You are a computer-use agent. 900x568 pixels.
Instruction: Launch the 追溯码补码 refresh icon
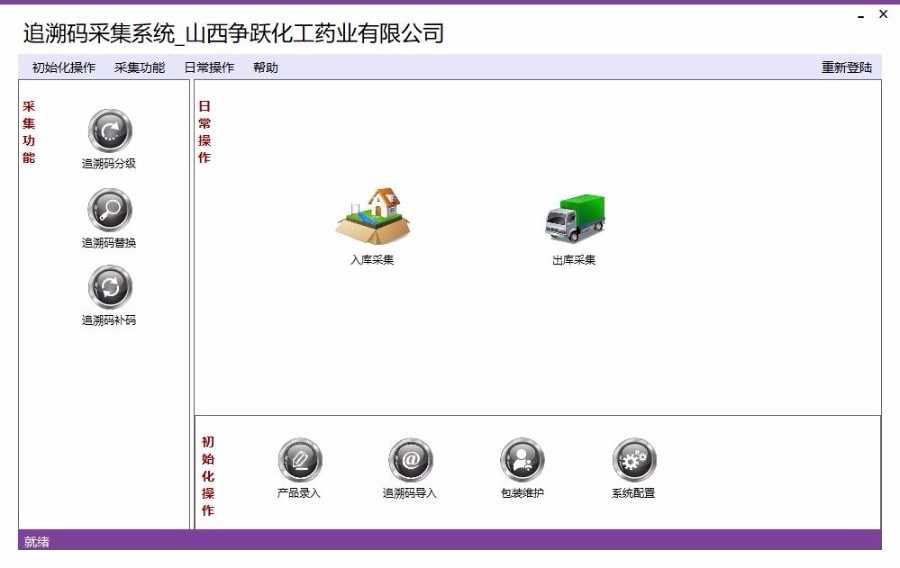(110, 287)
